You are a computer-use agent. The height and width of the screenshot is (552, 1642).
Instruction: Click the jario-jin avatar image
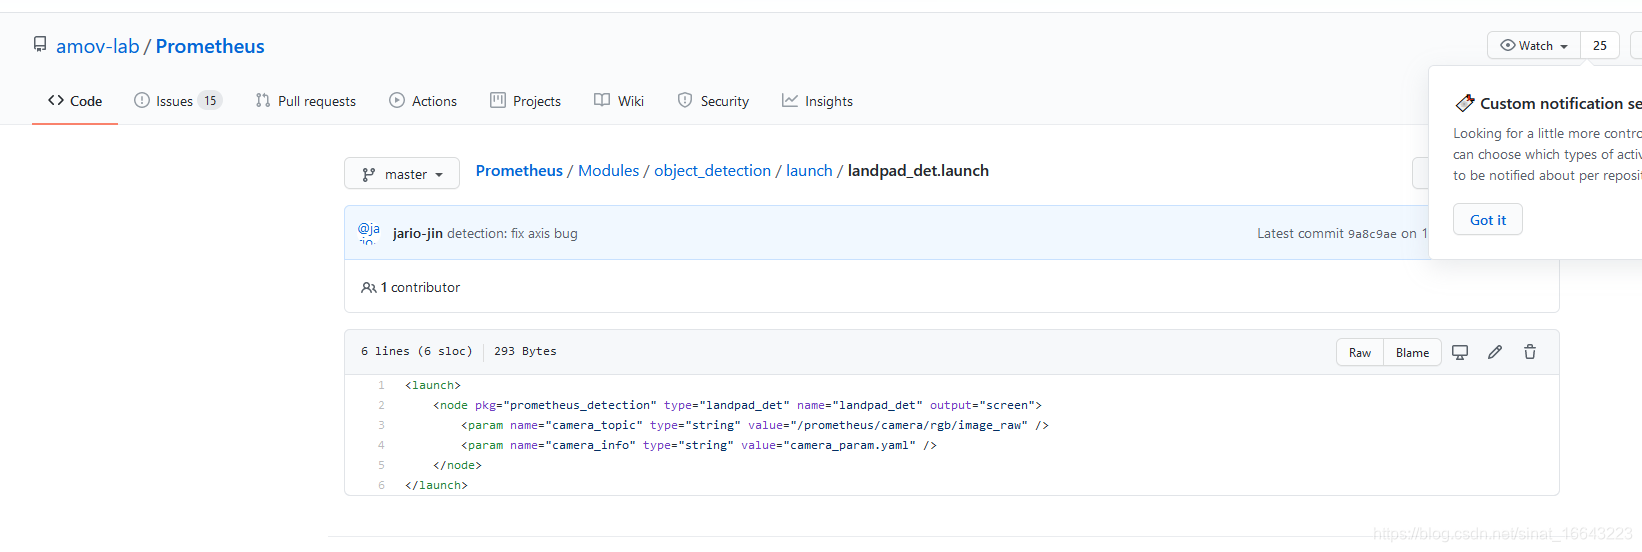coord(368,233)
